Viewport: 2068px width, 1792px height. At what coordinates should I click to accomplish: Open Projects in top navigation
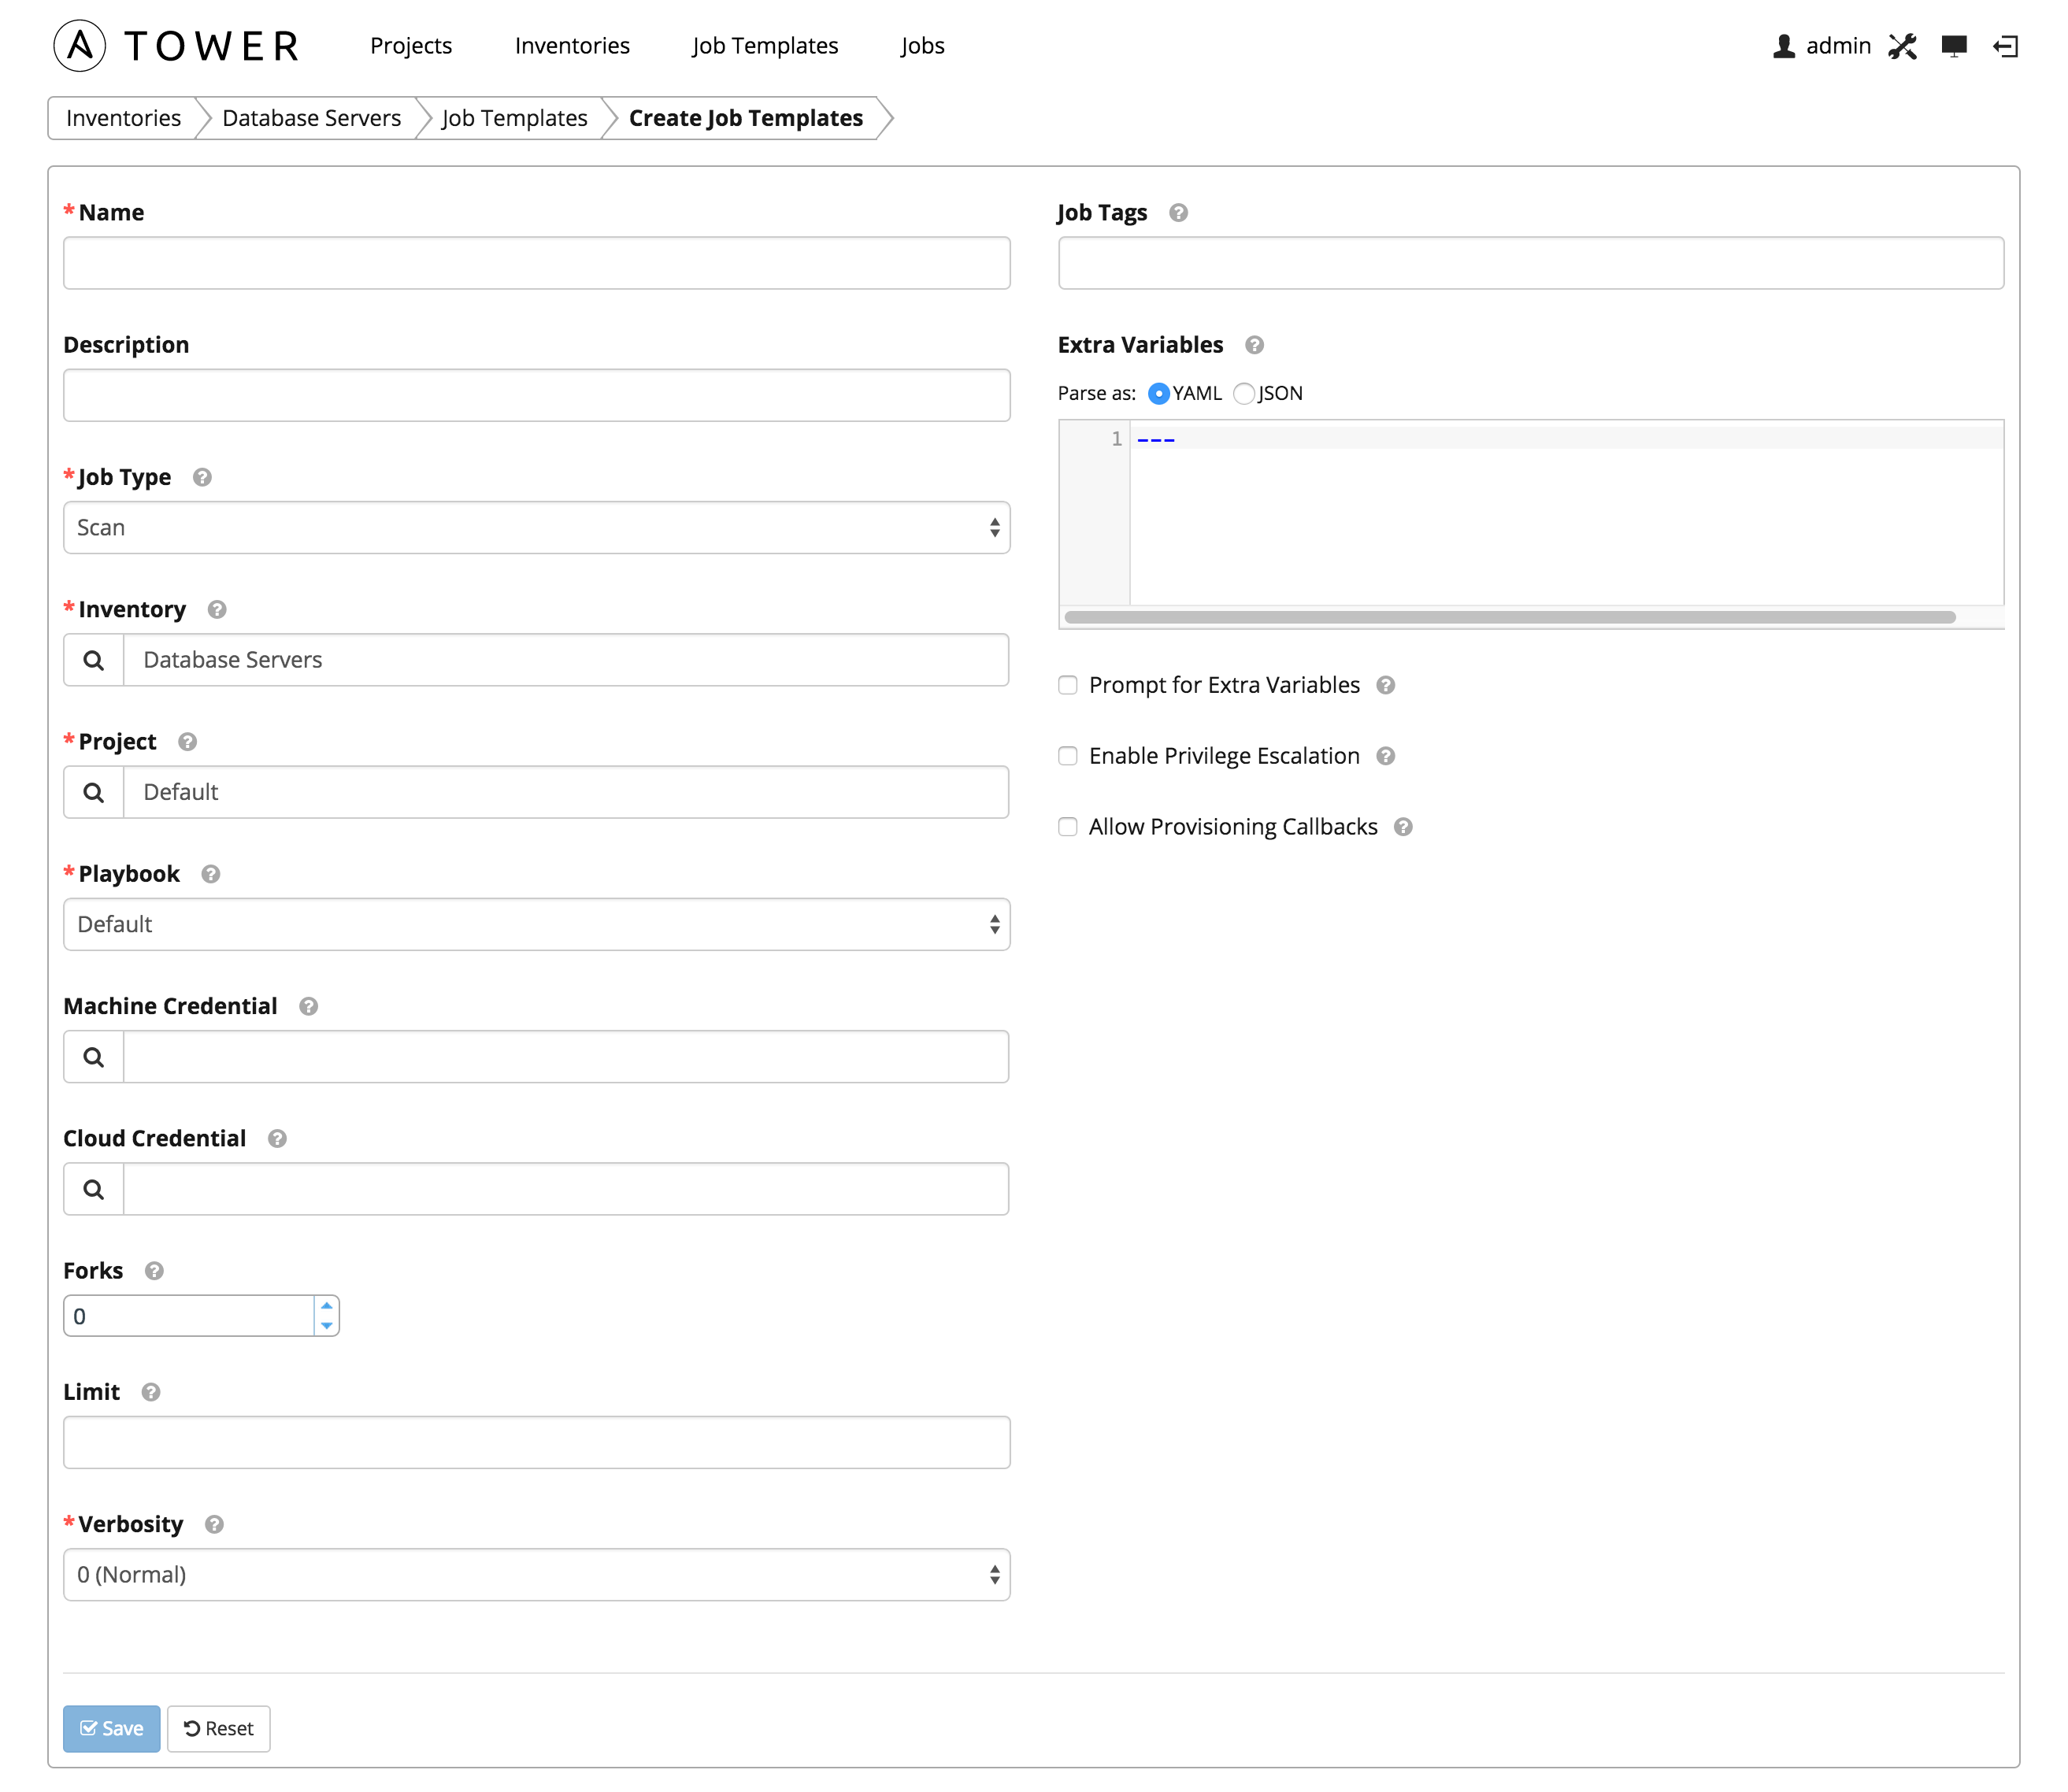[411, 46]
